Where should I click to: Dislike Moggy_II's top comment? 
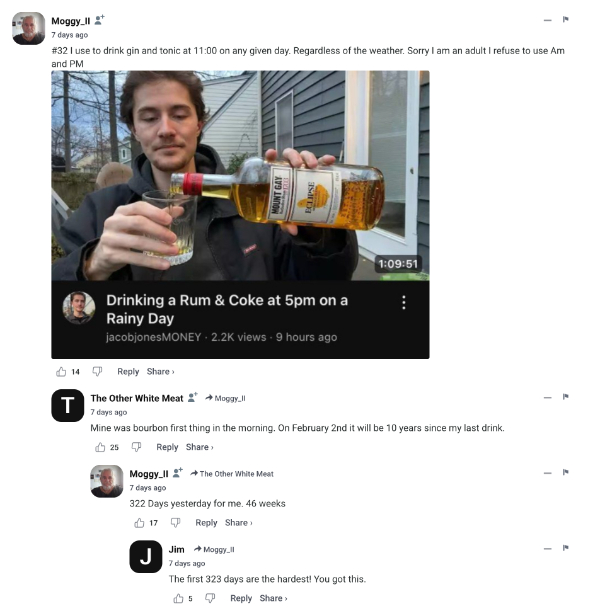tap(97, 371)
